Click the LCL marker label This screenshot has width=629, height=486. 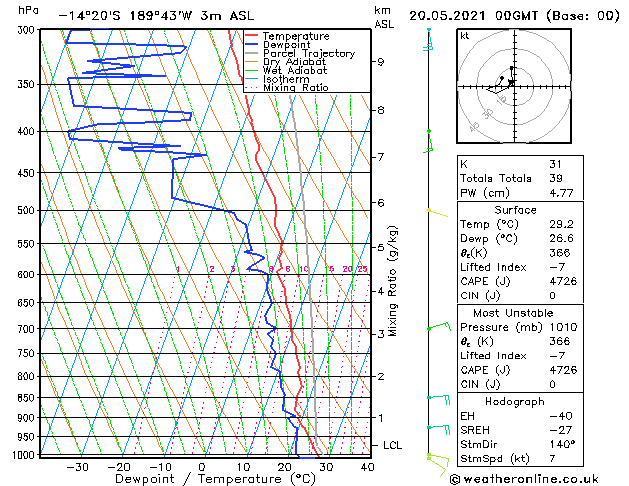392,446
